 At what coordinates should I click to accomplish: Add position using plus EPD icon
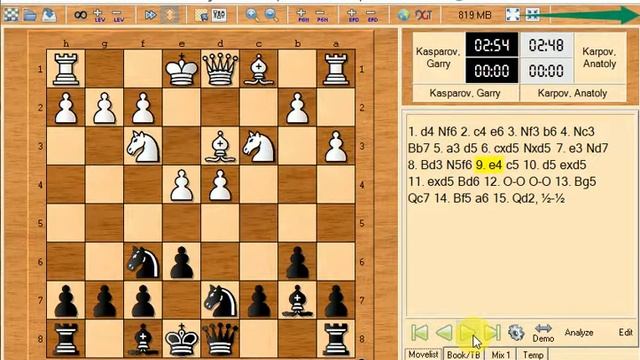click(353, 16)
